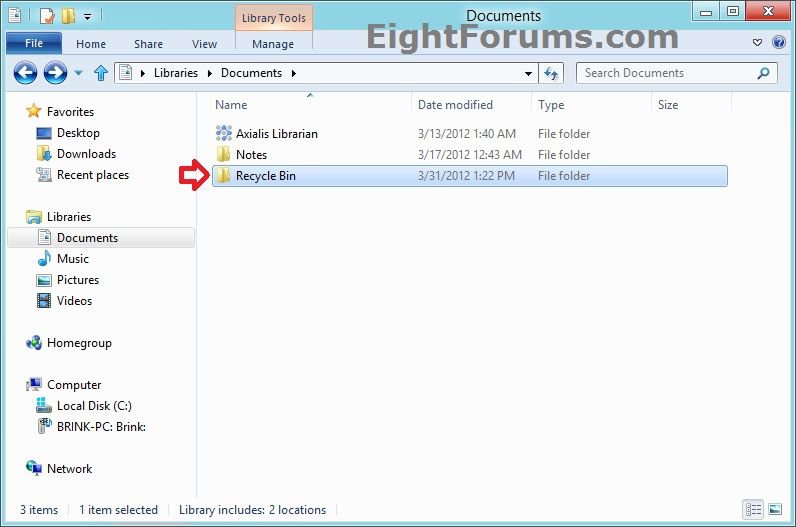The height and width of the screenshot is (527, 796).
Task: Select Favorites in the navigation pane
Action: point(70,112)
